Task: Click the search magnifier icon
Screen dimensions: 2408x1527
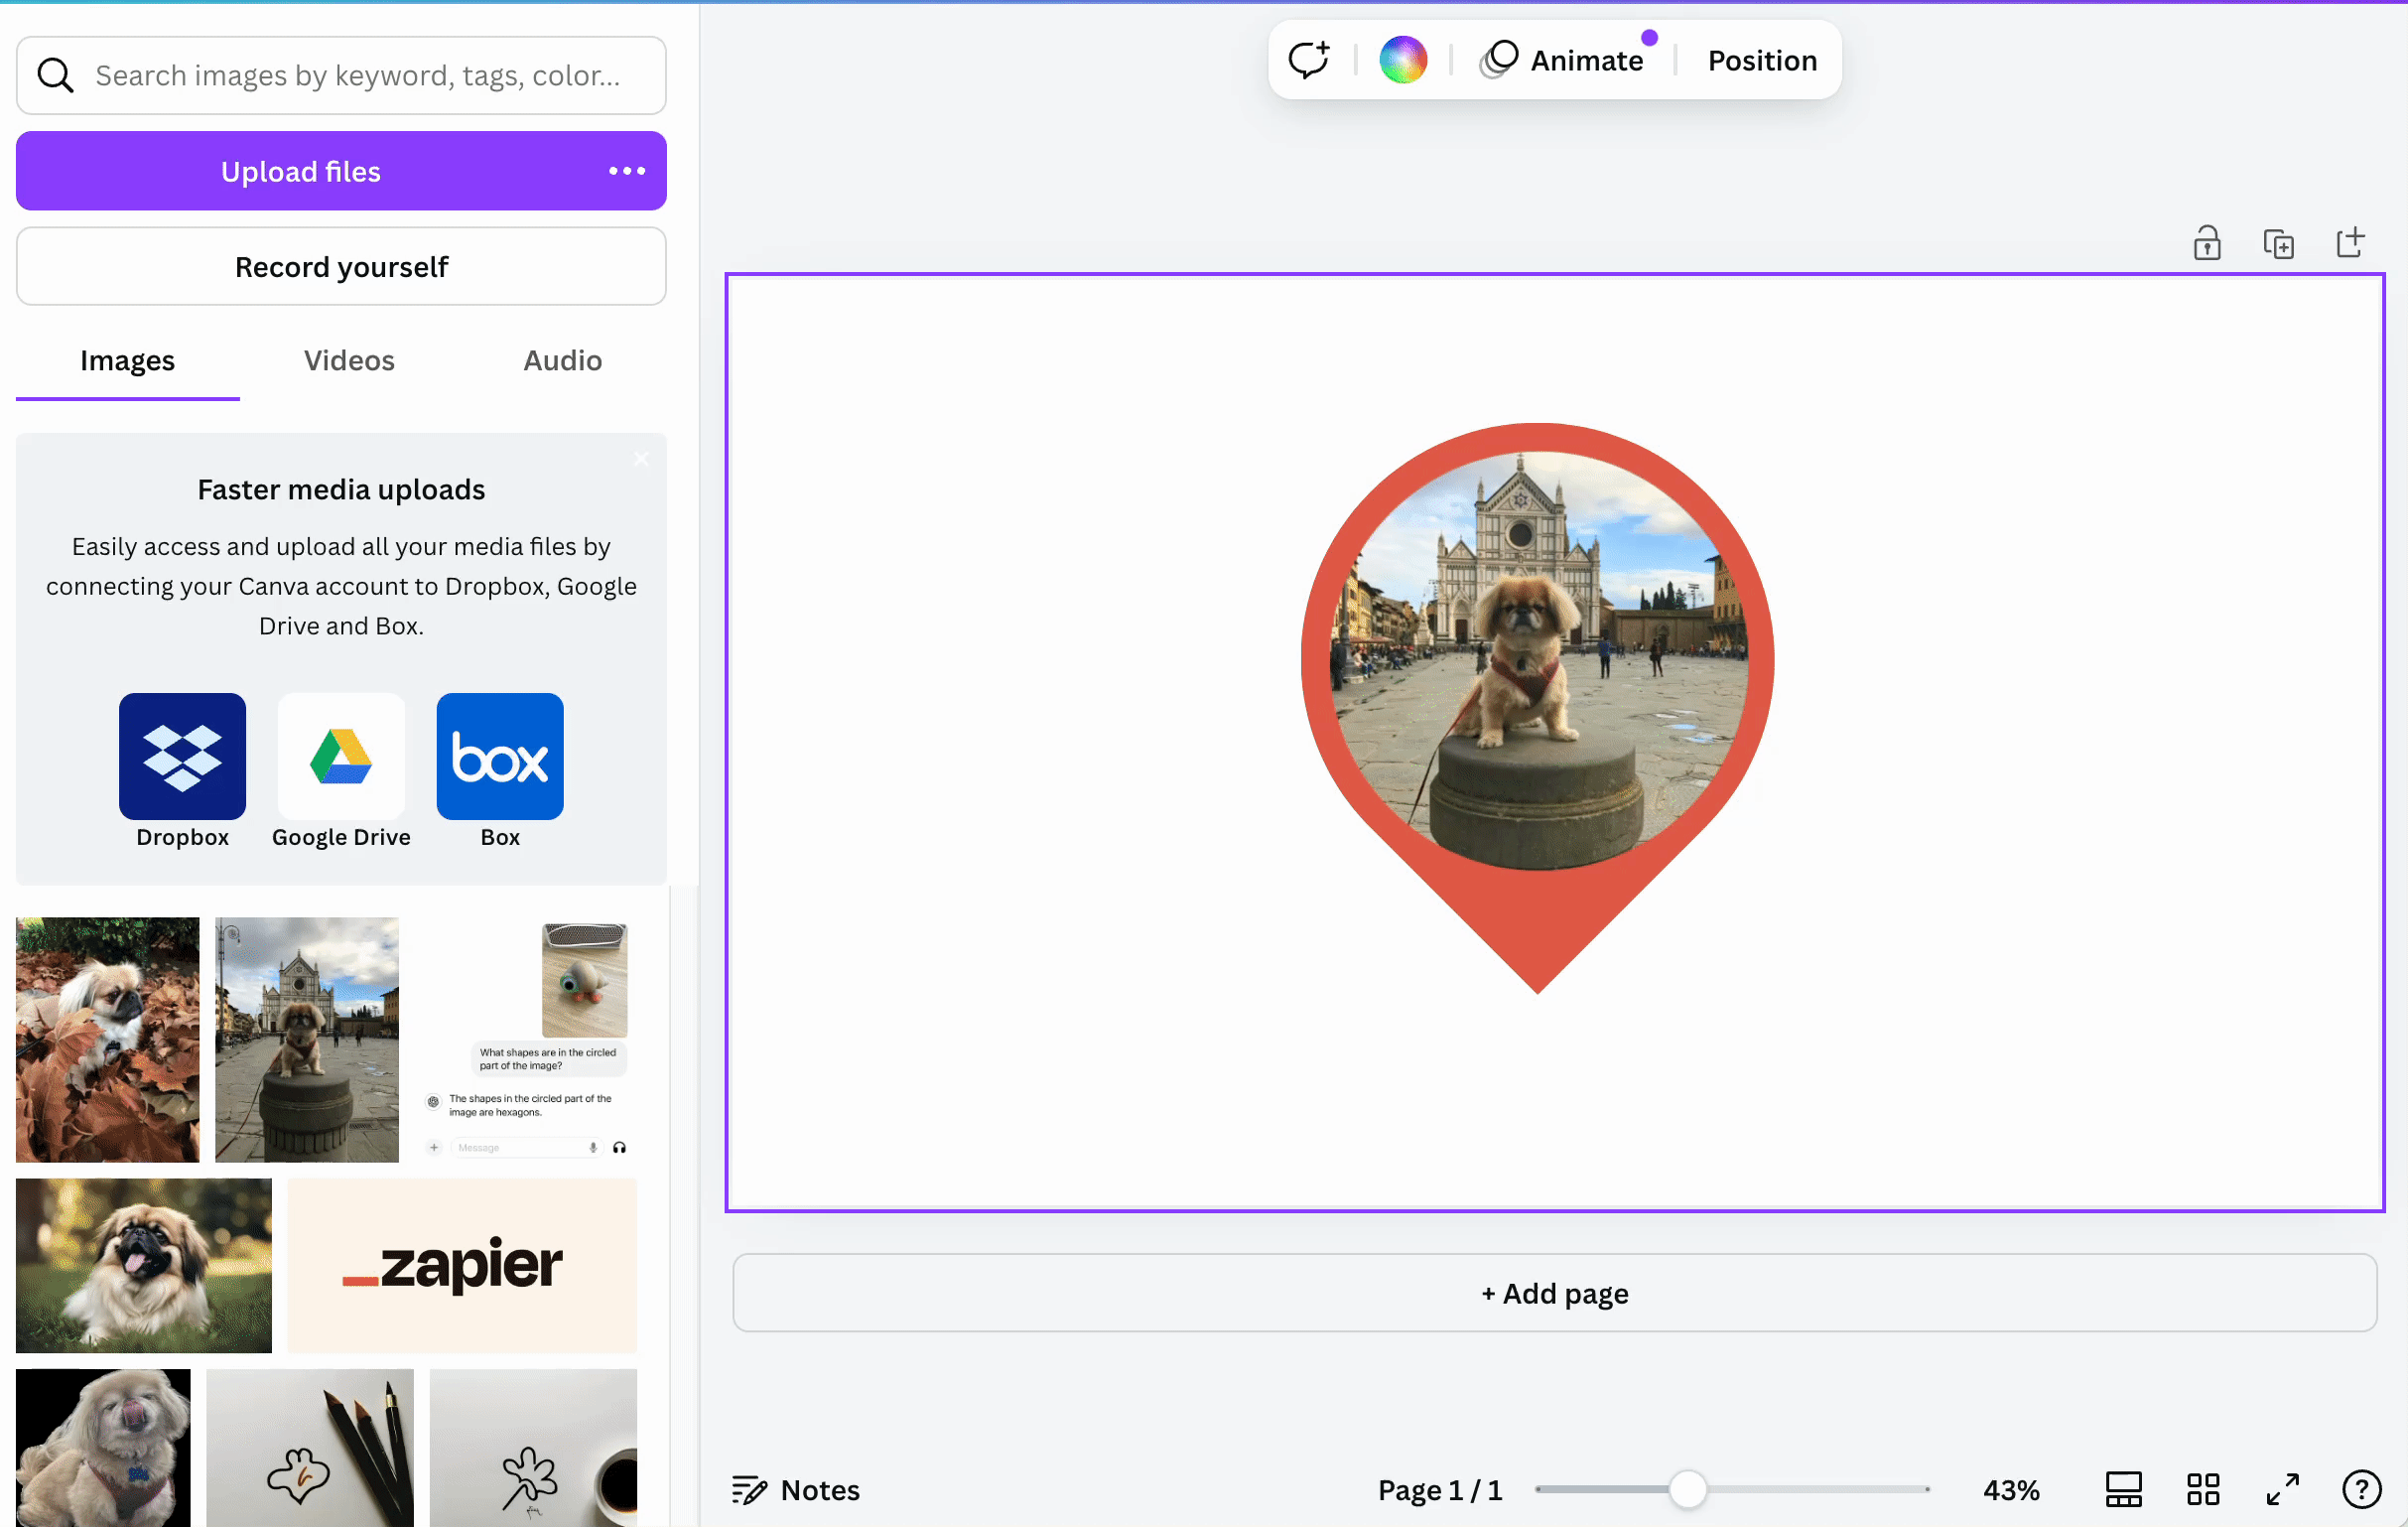Action: [55, 75]
